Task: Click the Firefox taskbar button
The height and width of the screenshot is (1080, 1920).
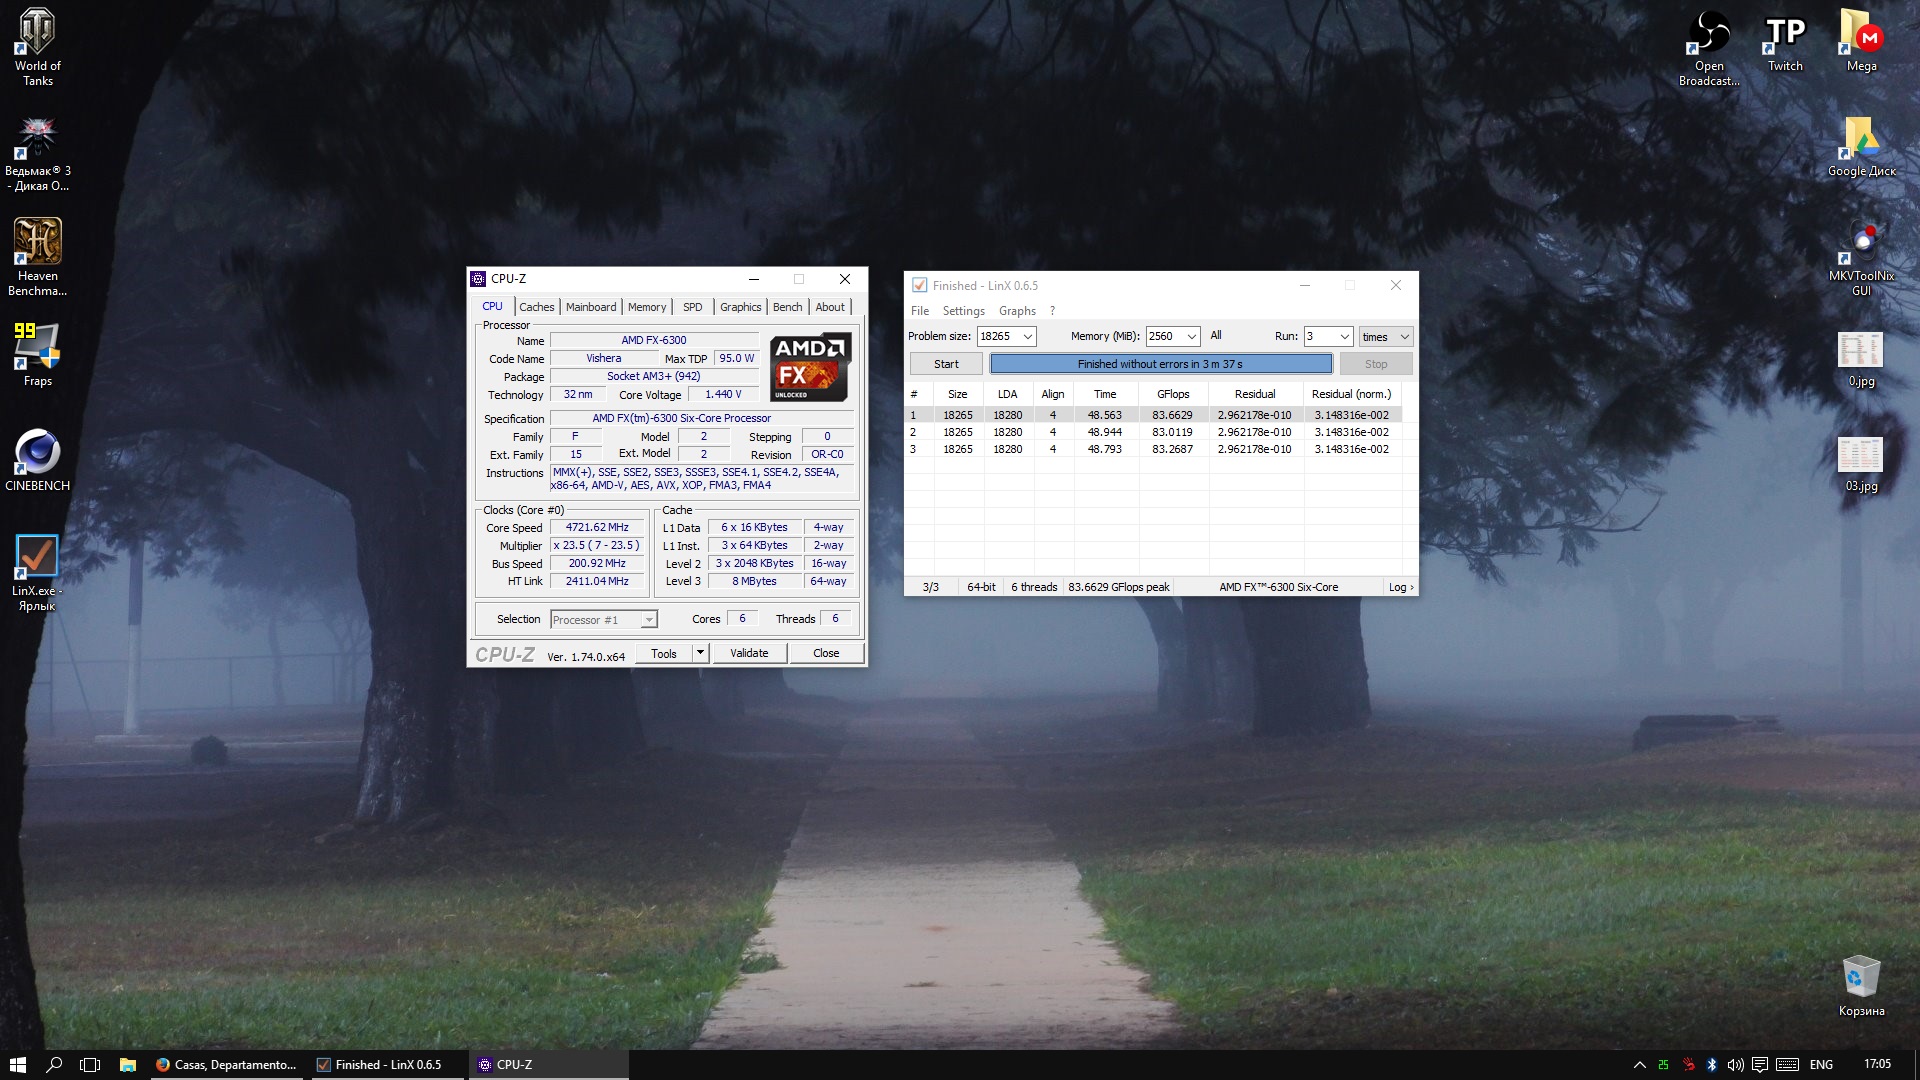Action: [227, 1065]
